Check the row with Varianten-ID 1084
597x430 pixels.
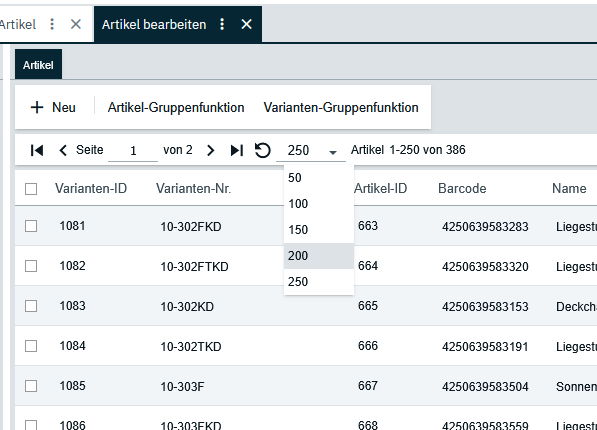[x=31, y=346]
